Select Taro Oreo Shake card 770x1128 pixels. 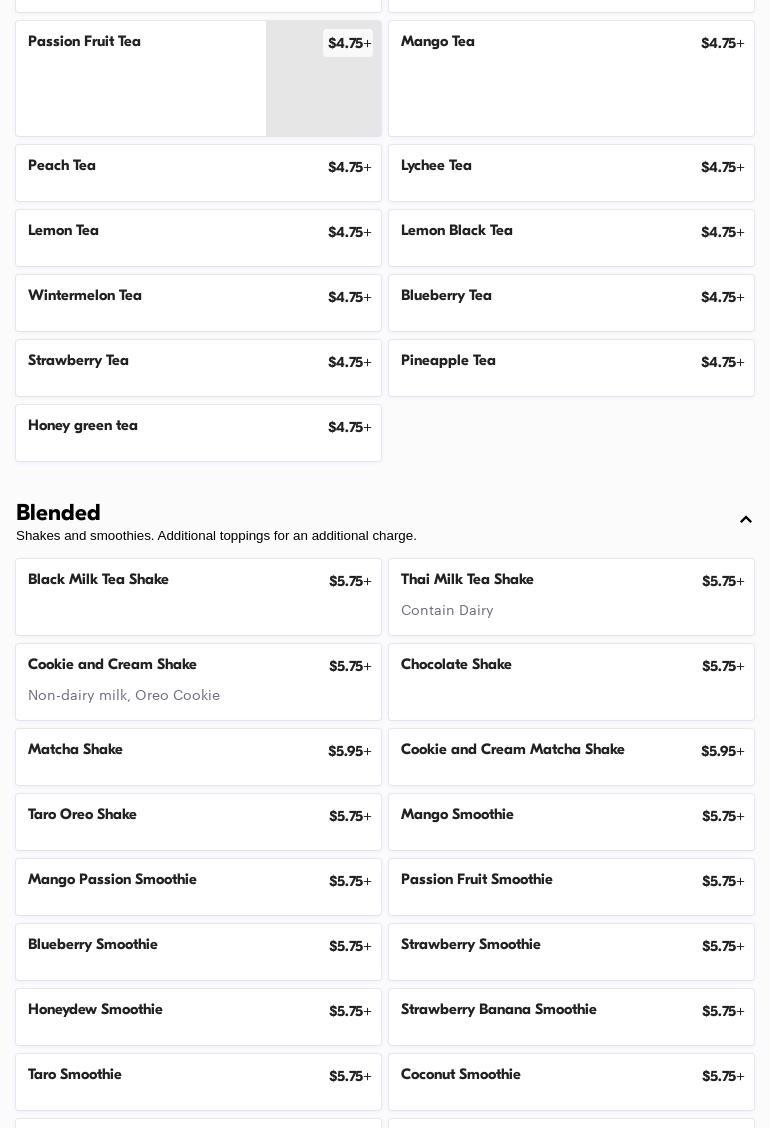point(198,822)
